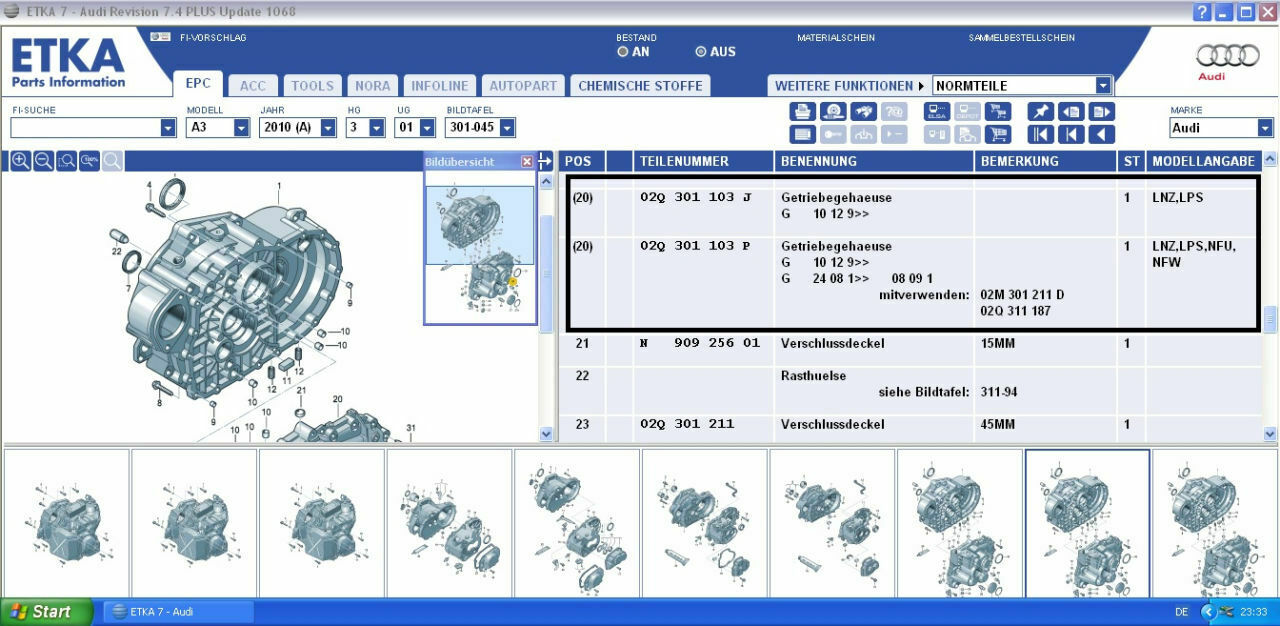This screenshot has width=1280, height=626.
Task: Open the MARKE Audi dropdown
Action: [1265, 128]
